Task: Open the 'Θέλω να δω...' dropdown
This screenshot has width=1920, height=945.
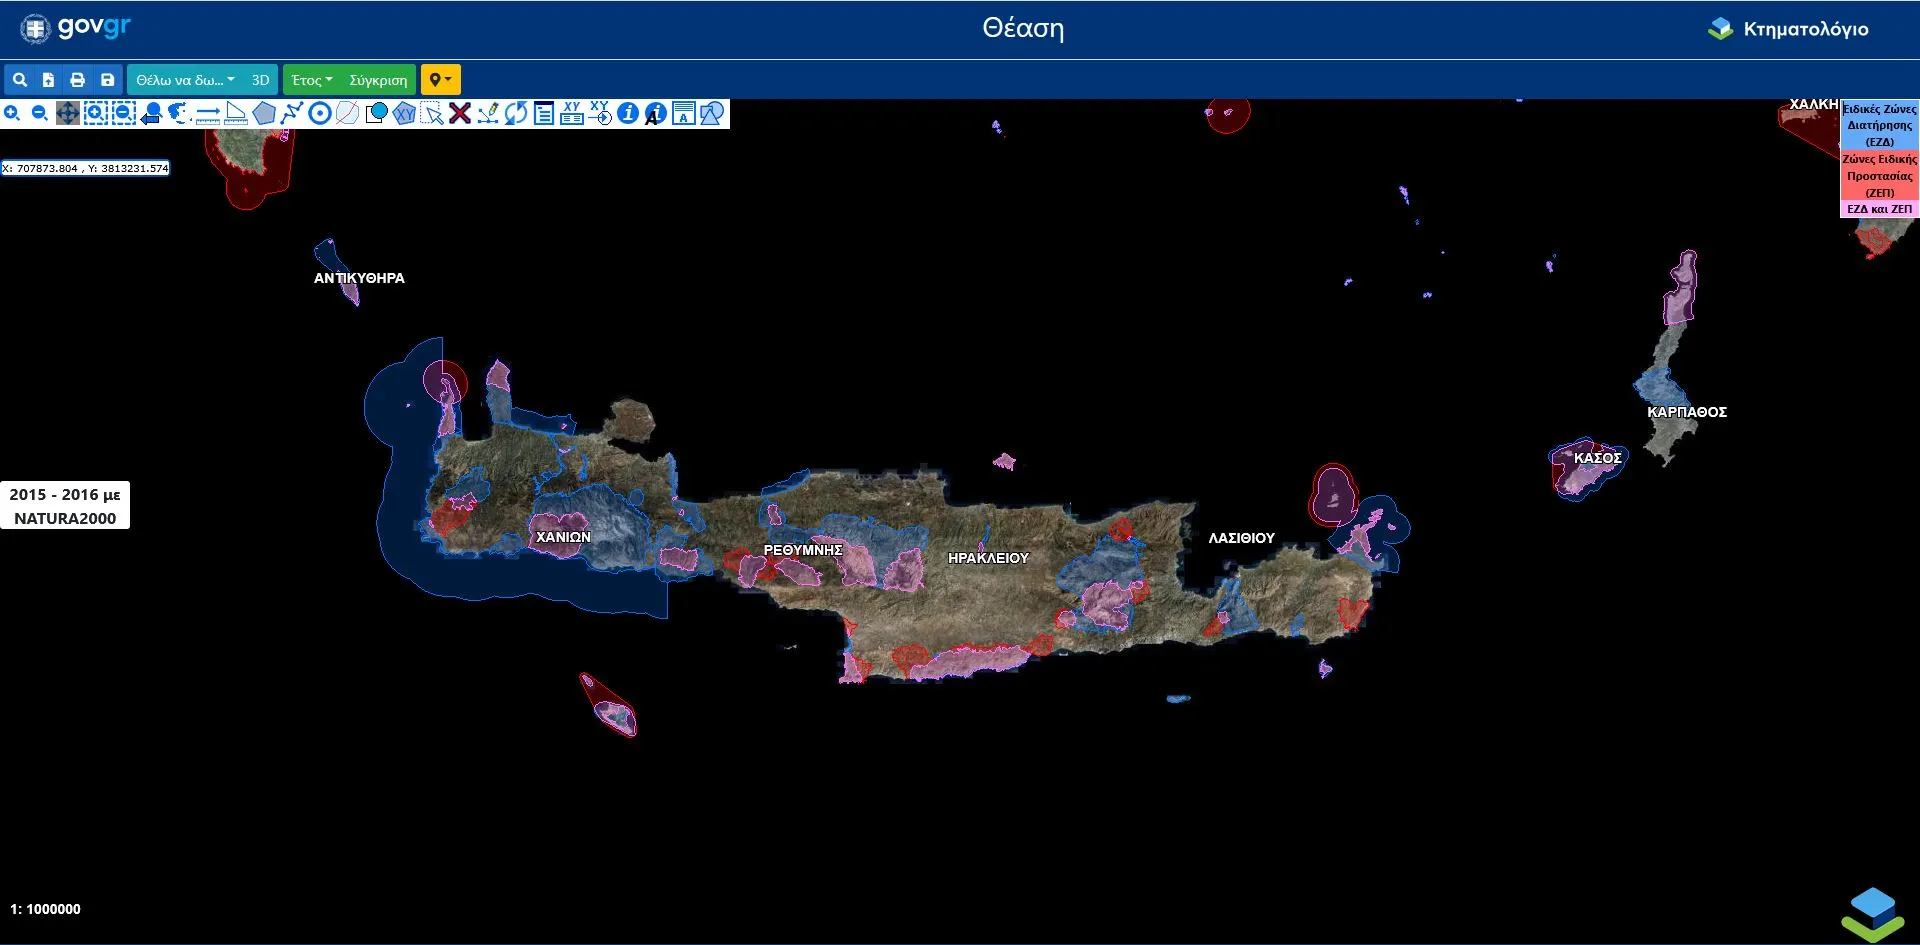Action: pyautogui.click(x=185, y=80)
